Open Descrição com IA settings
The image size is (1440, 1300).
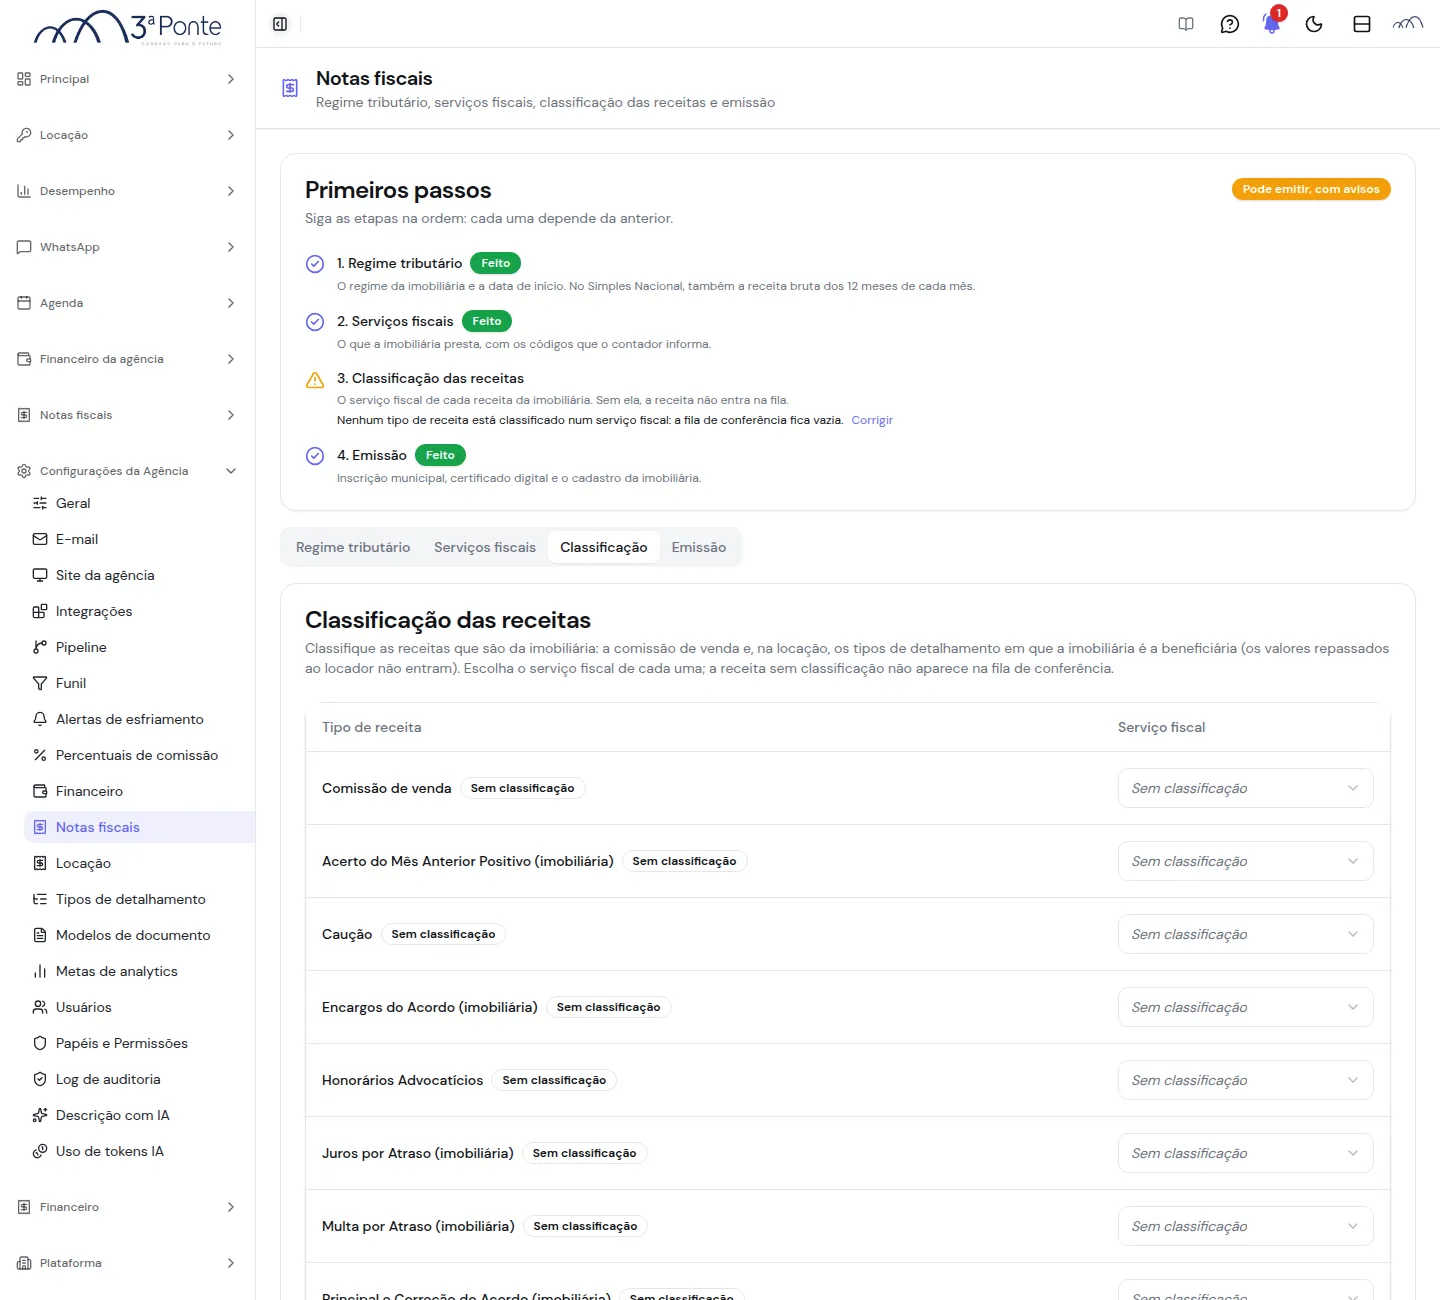140,1115
